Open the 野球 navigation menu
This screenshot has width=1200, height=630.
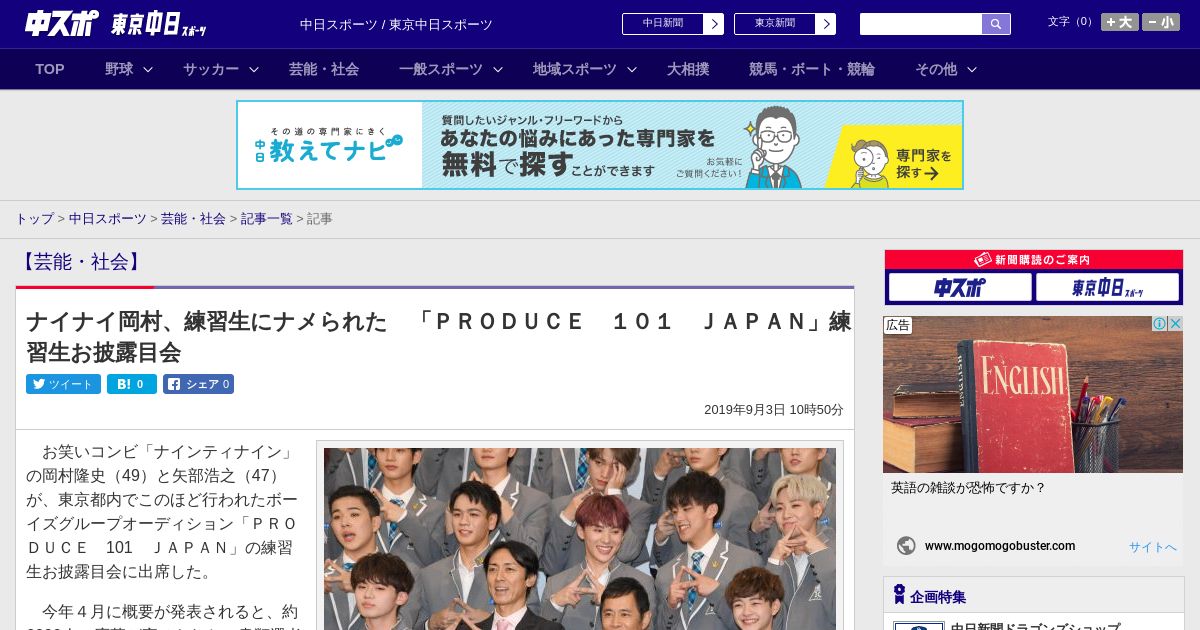pyautogui.click(x=119, y=69)
